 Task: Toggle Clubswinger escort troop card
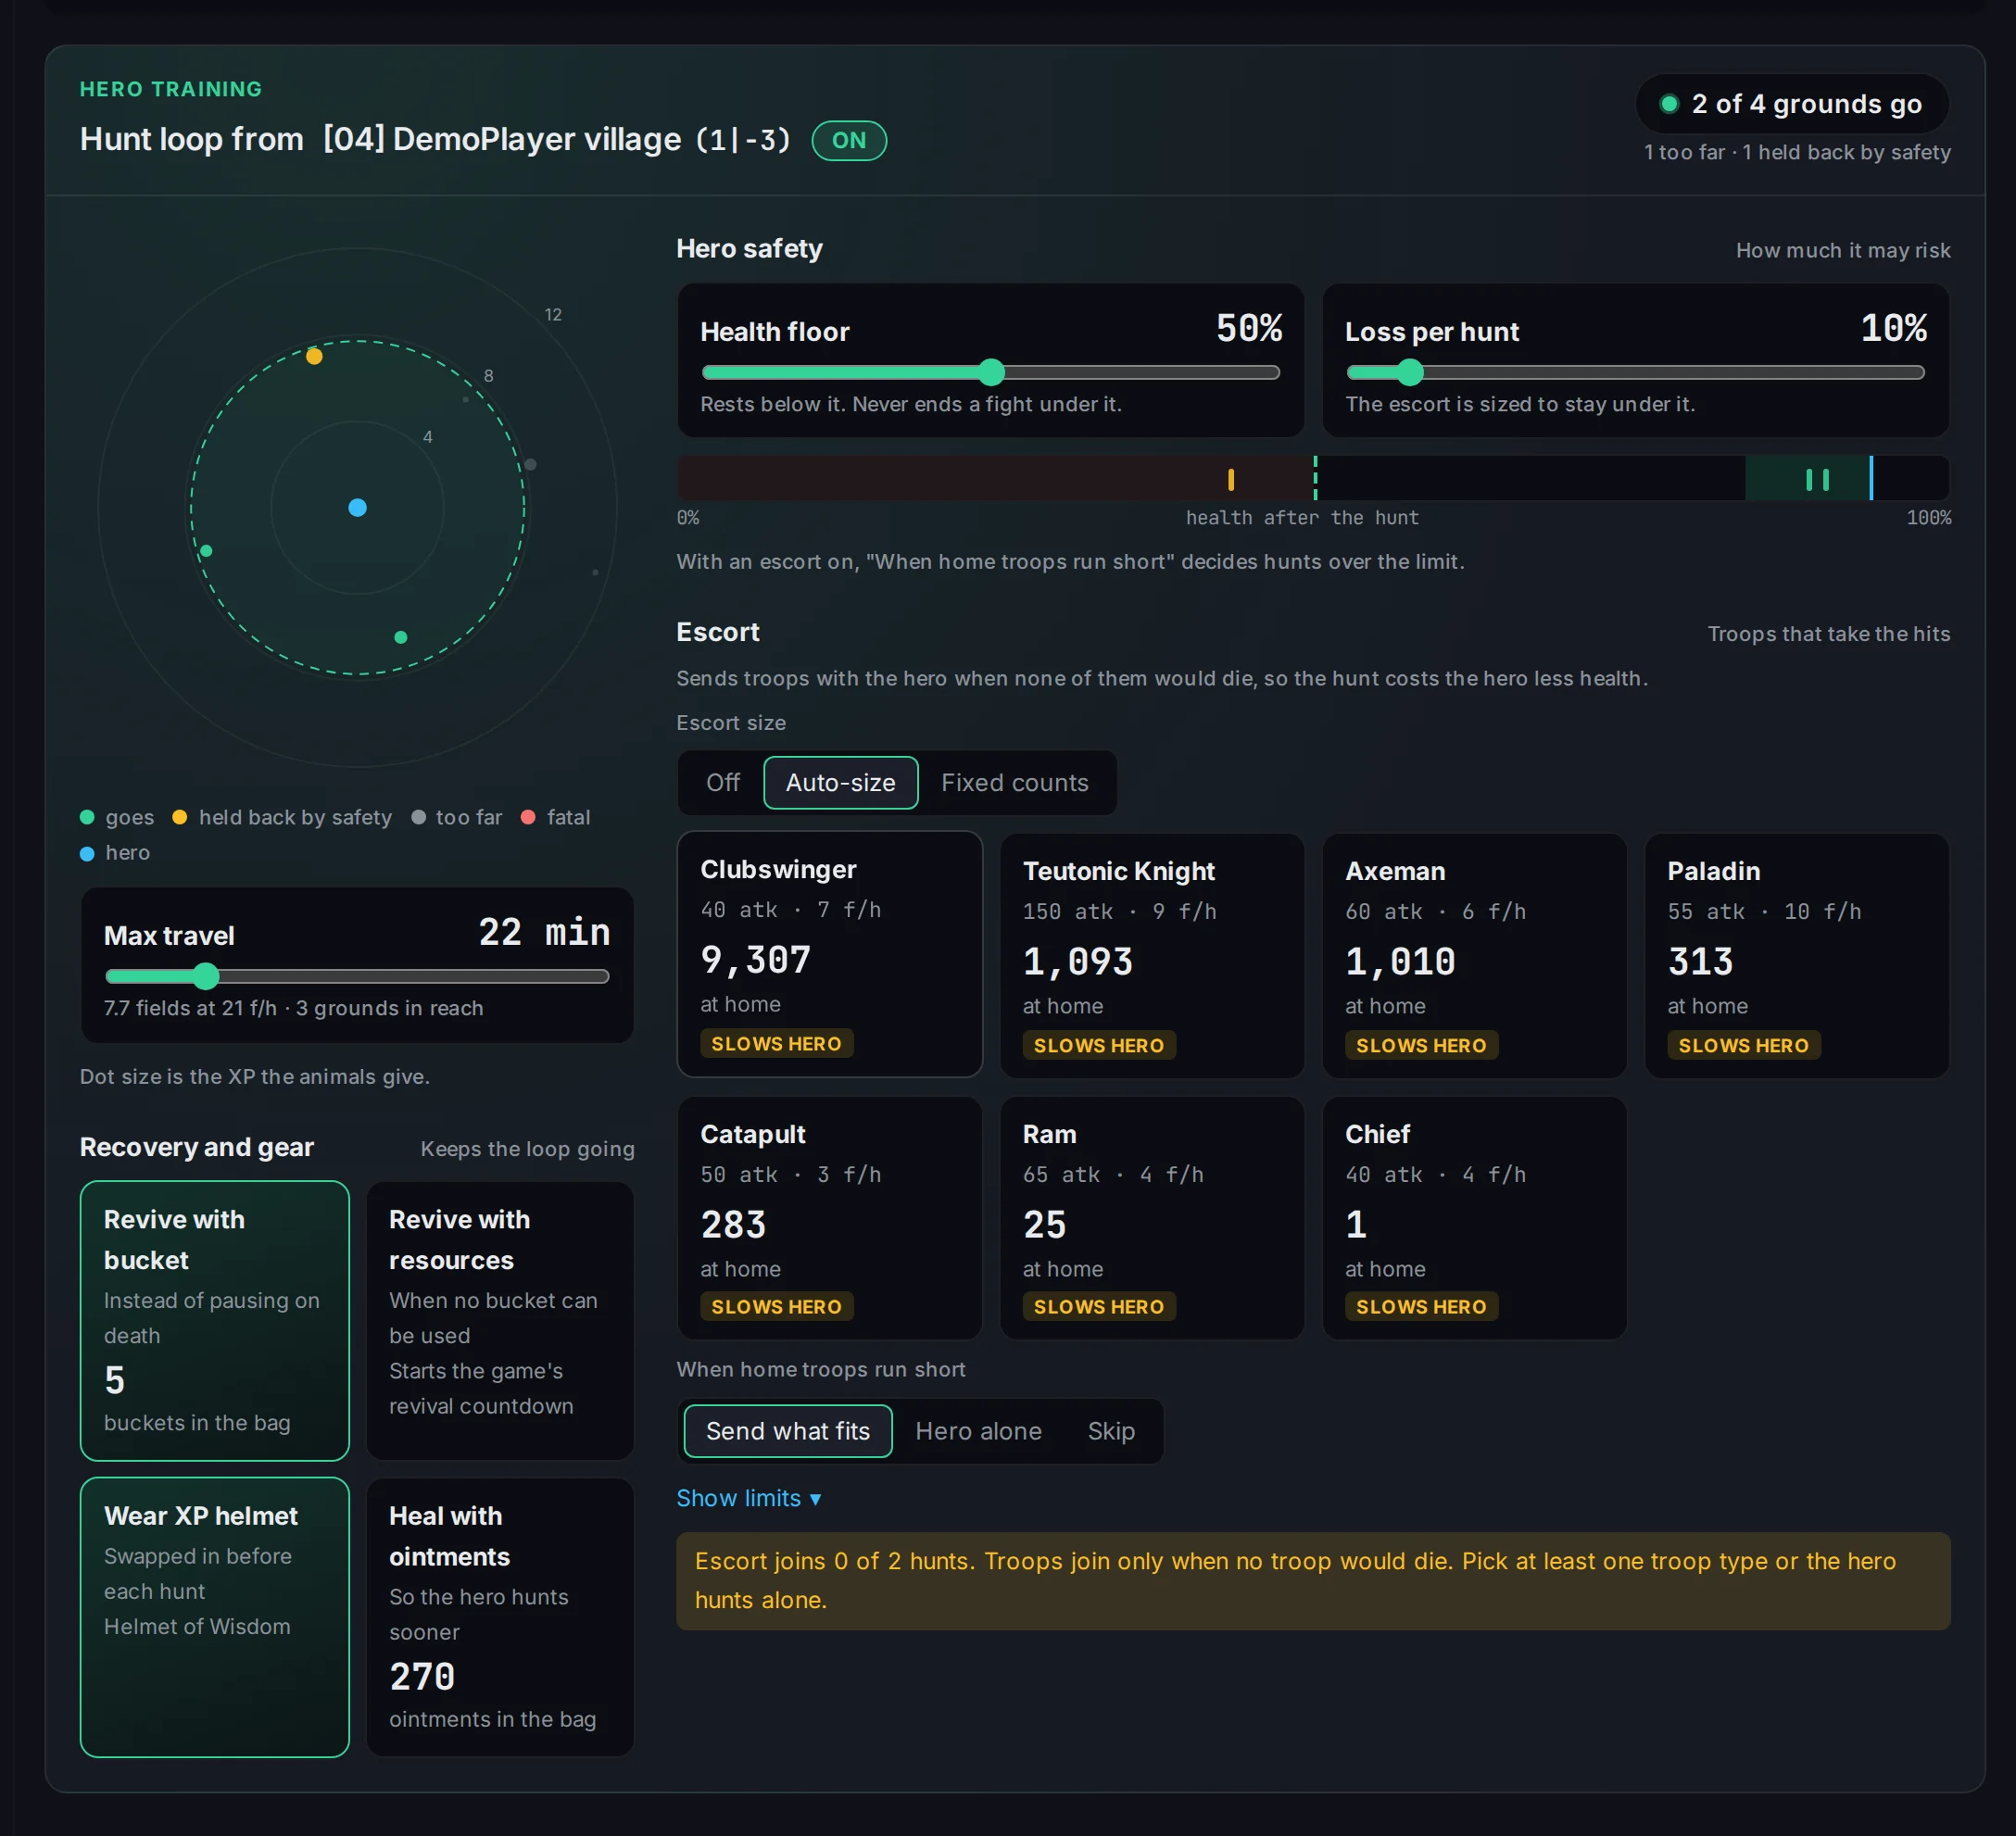[x=829, y=954]
